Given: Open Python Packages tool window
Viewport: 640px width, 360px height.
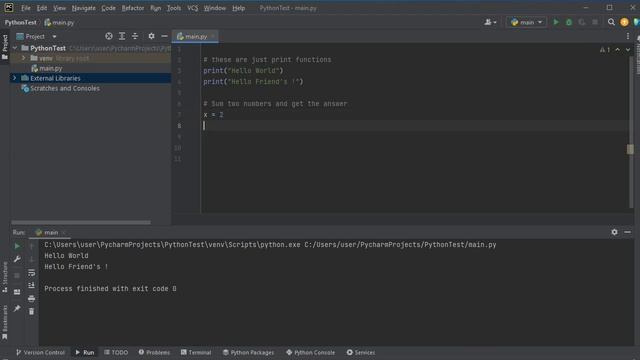Looking at the screenshot, I should 248,352.
